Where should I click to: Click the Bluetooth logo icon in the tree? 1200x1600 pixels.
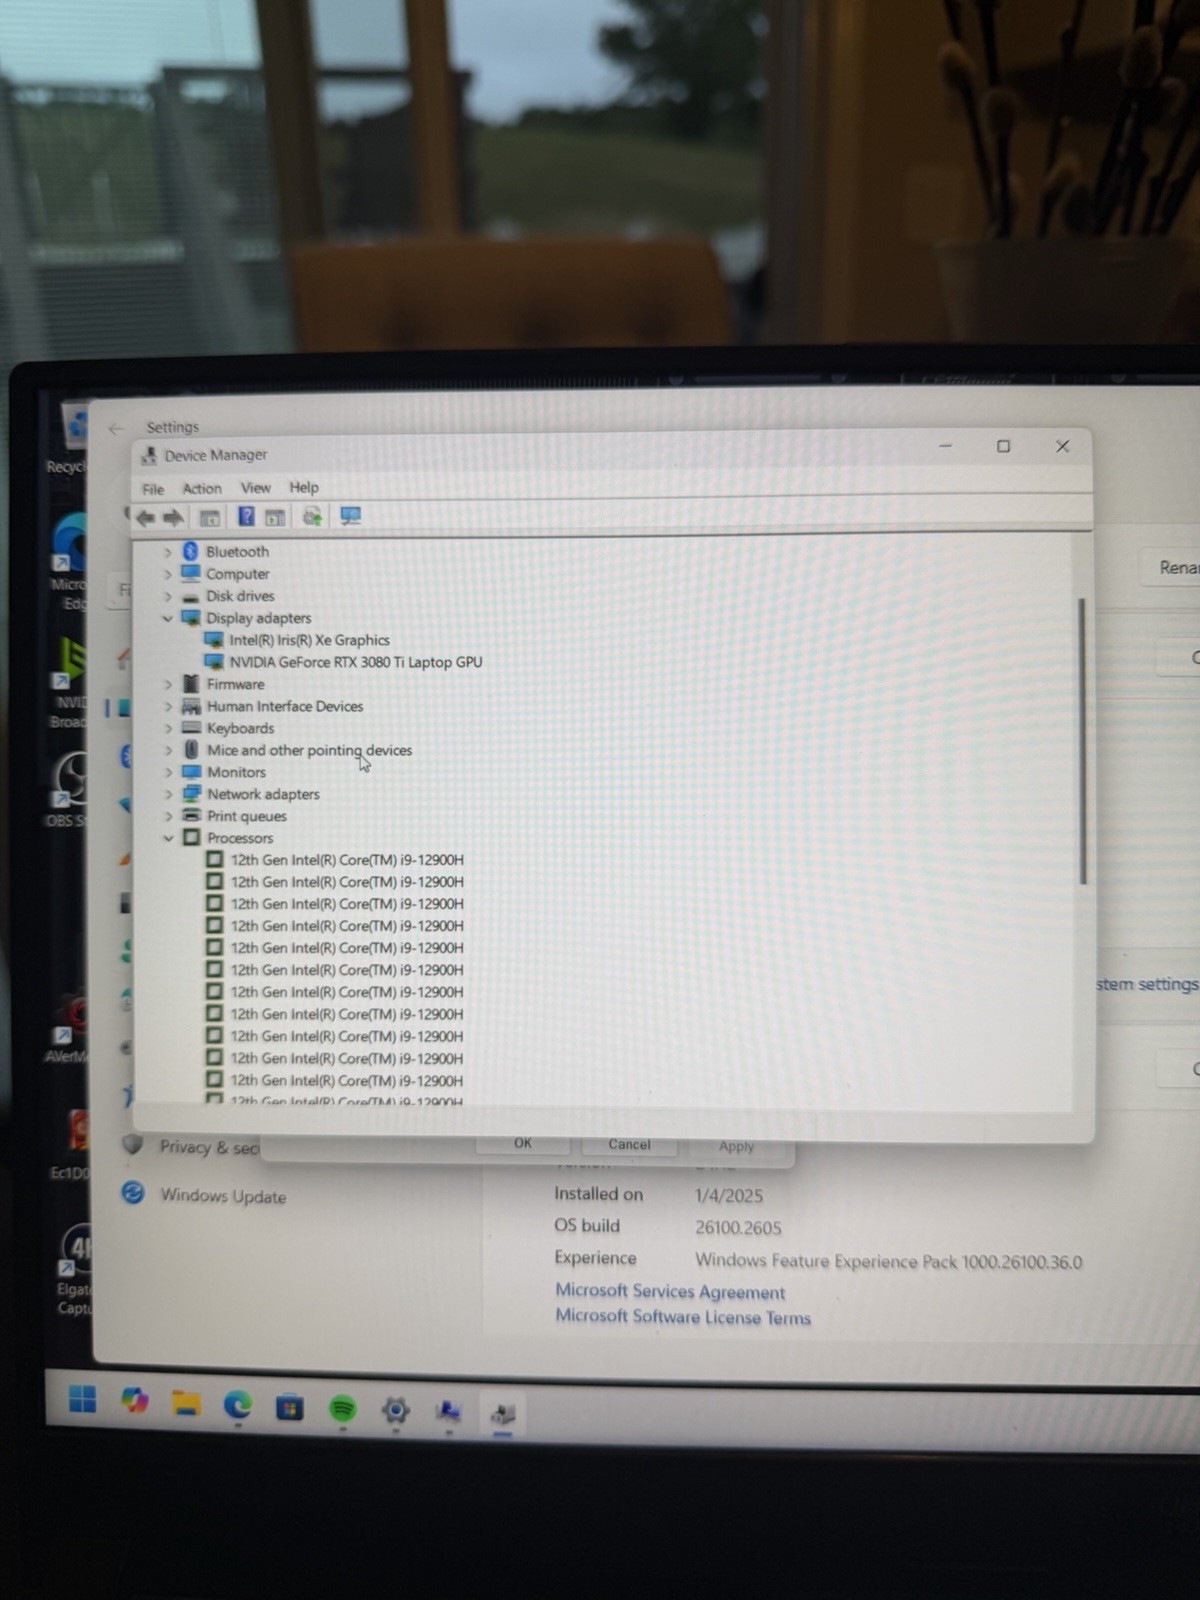tap(190, 551)
